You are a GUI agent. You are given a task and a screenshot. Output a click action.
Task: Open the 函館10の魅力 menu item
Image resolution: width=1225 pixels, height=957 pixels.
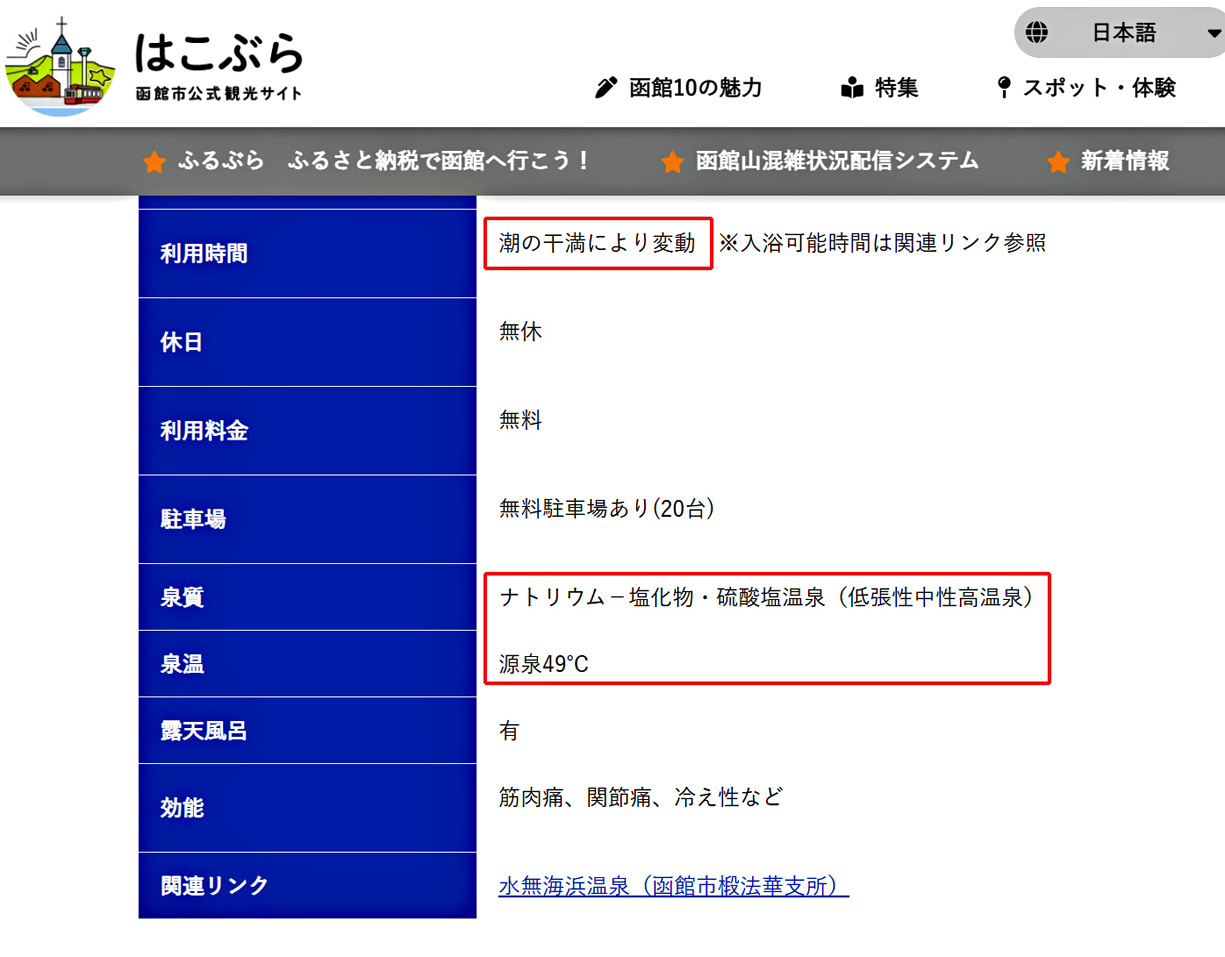[695, 88]
